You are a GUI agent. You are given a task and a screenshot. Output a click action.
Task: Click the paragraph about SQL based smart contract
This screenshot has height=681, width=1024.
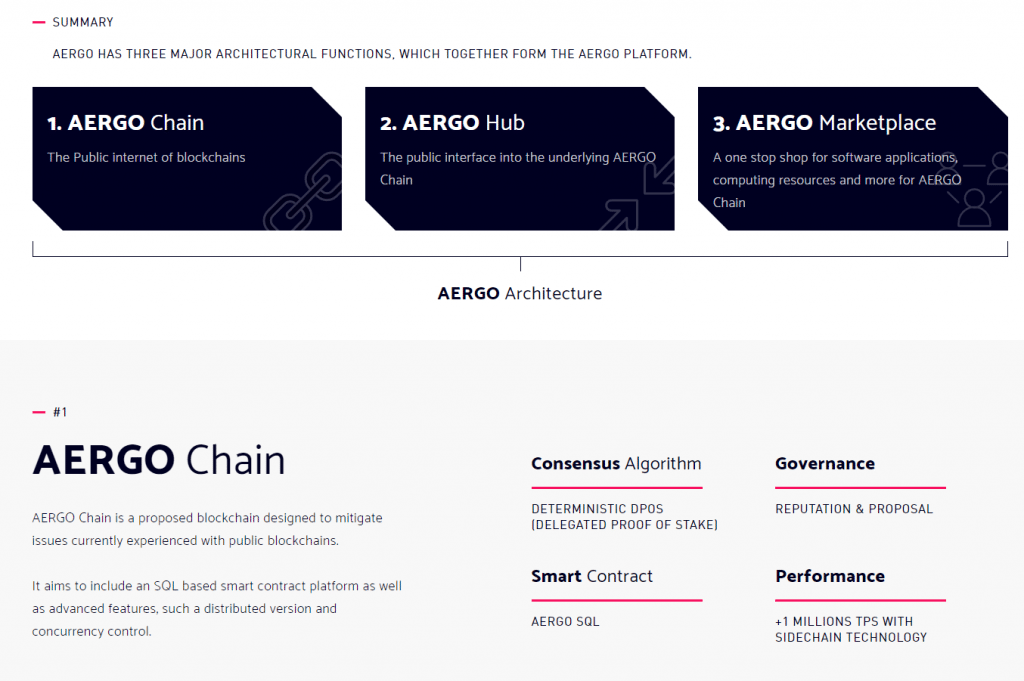tap(217, 609)
